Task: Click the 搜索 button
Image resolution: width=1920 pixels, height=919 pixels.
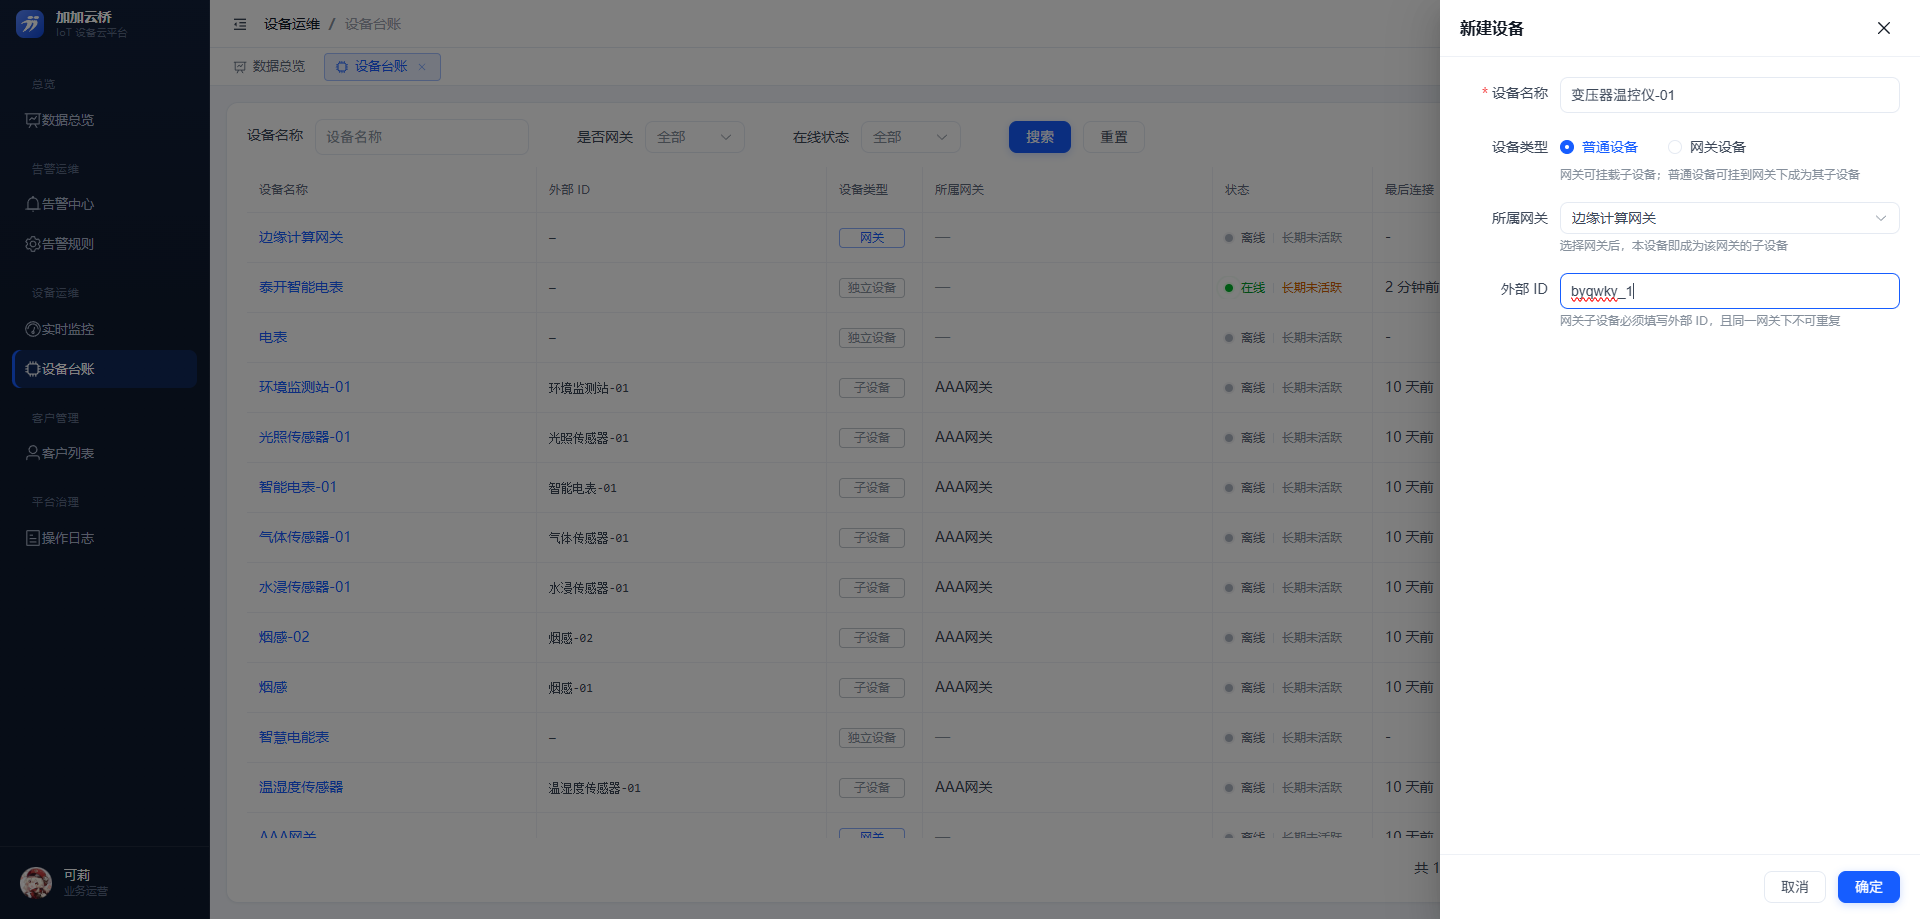Action: click(x=1040, y=137)
